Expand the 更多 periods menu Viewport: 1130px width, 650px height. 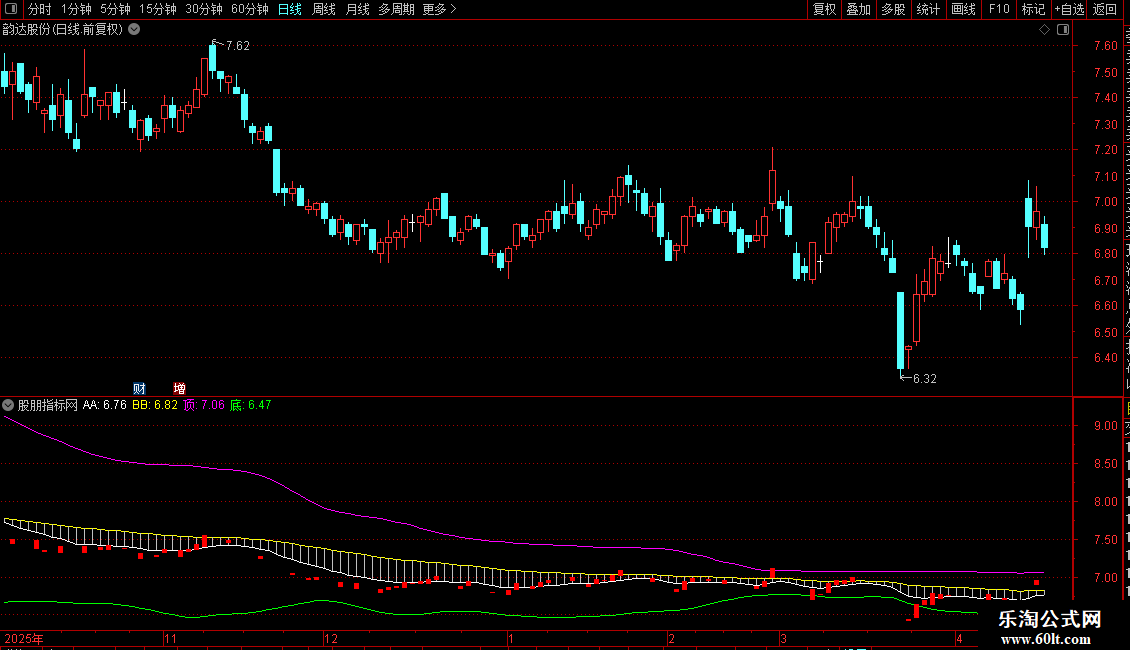tap(439, 9)
